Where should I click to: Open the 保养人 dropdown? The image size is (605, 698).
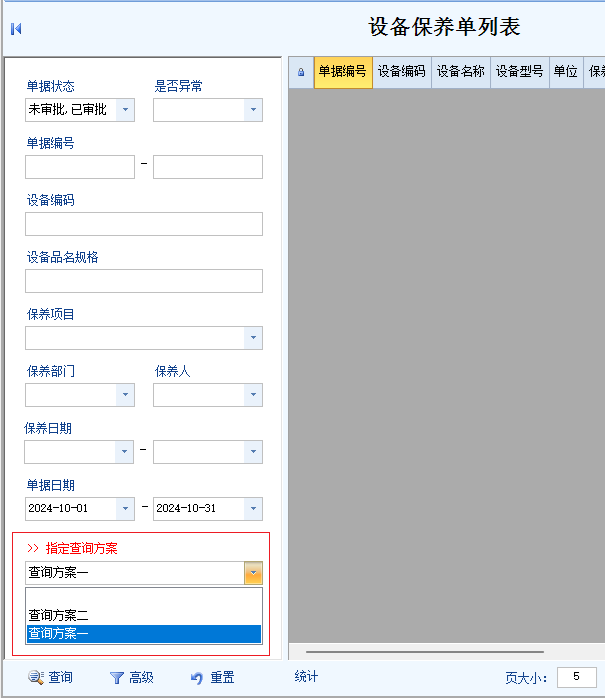253,395
